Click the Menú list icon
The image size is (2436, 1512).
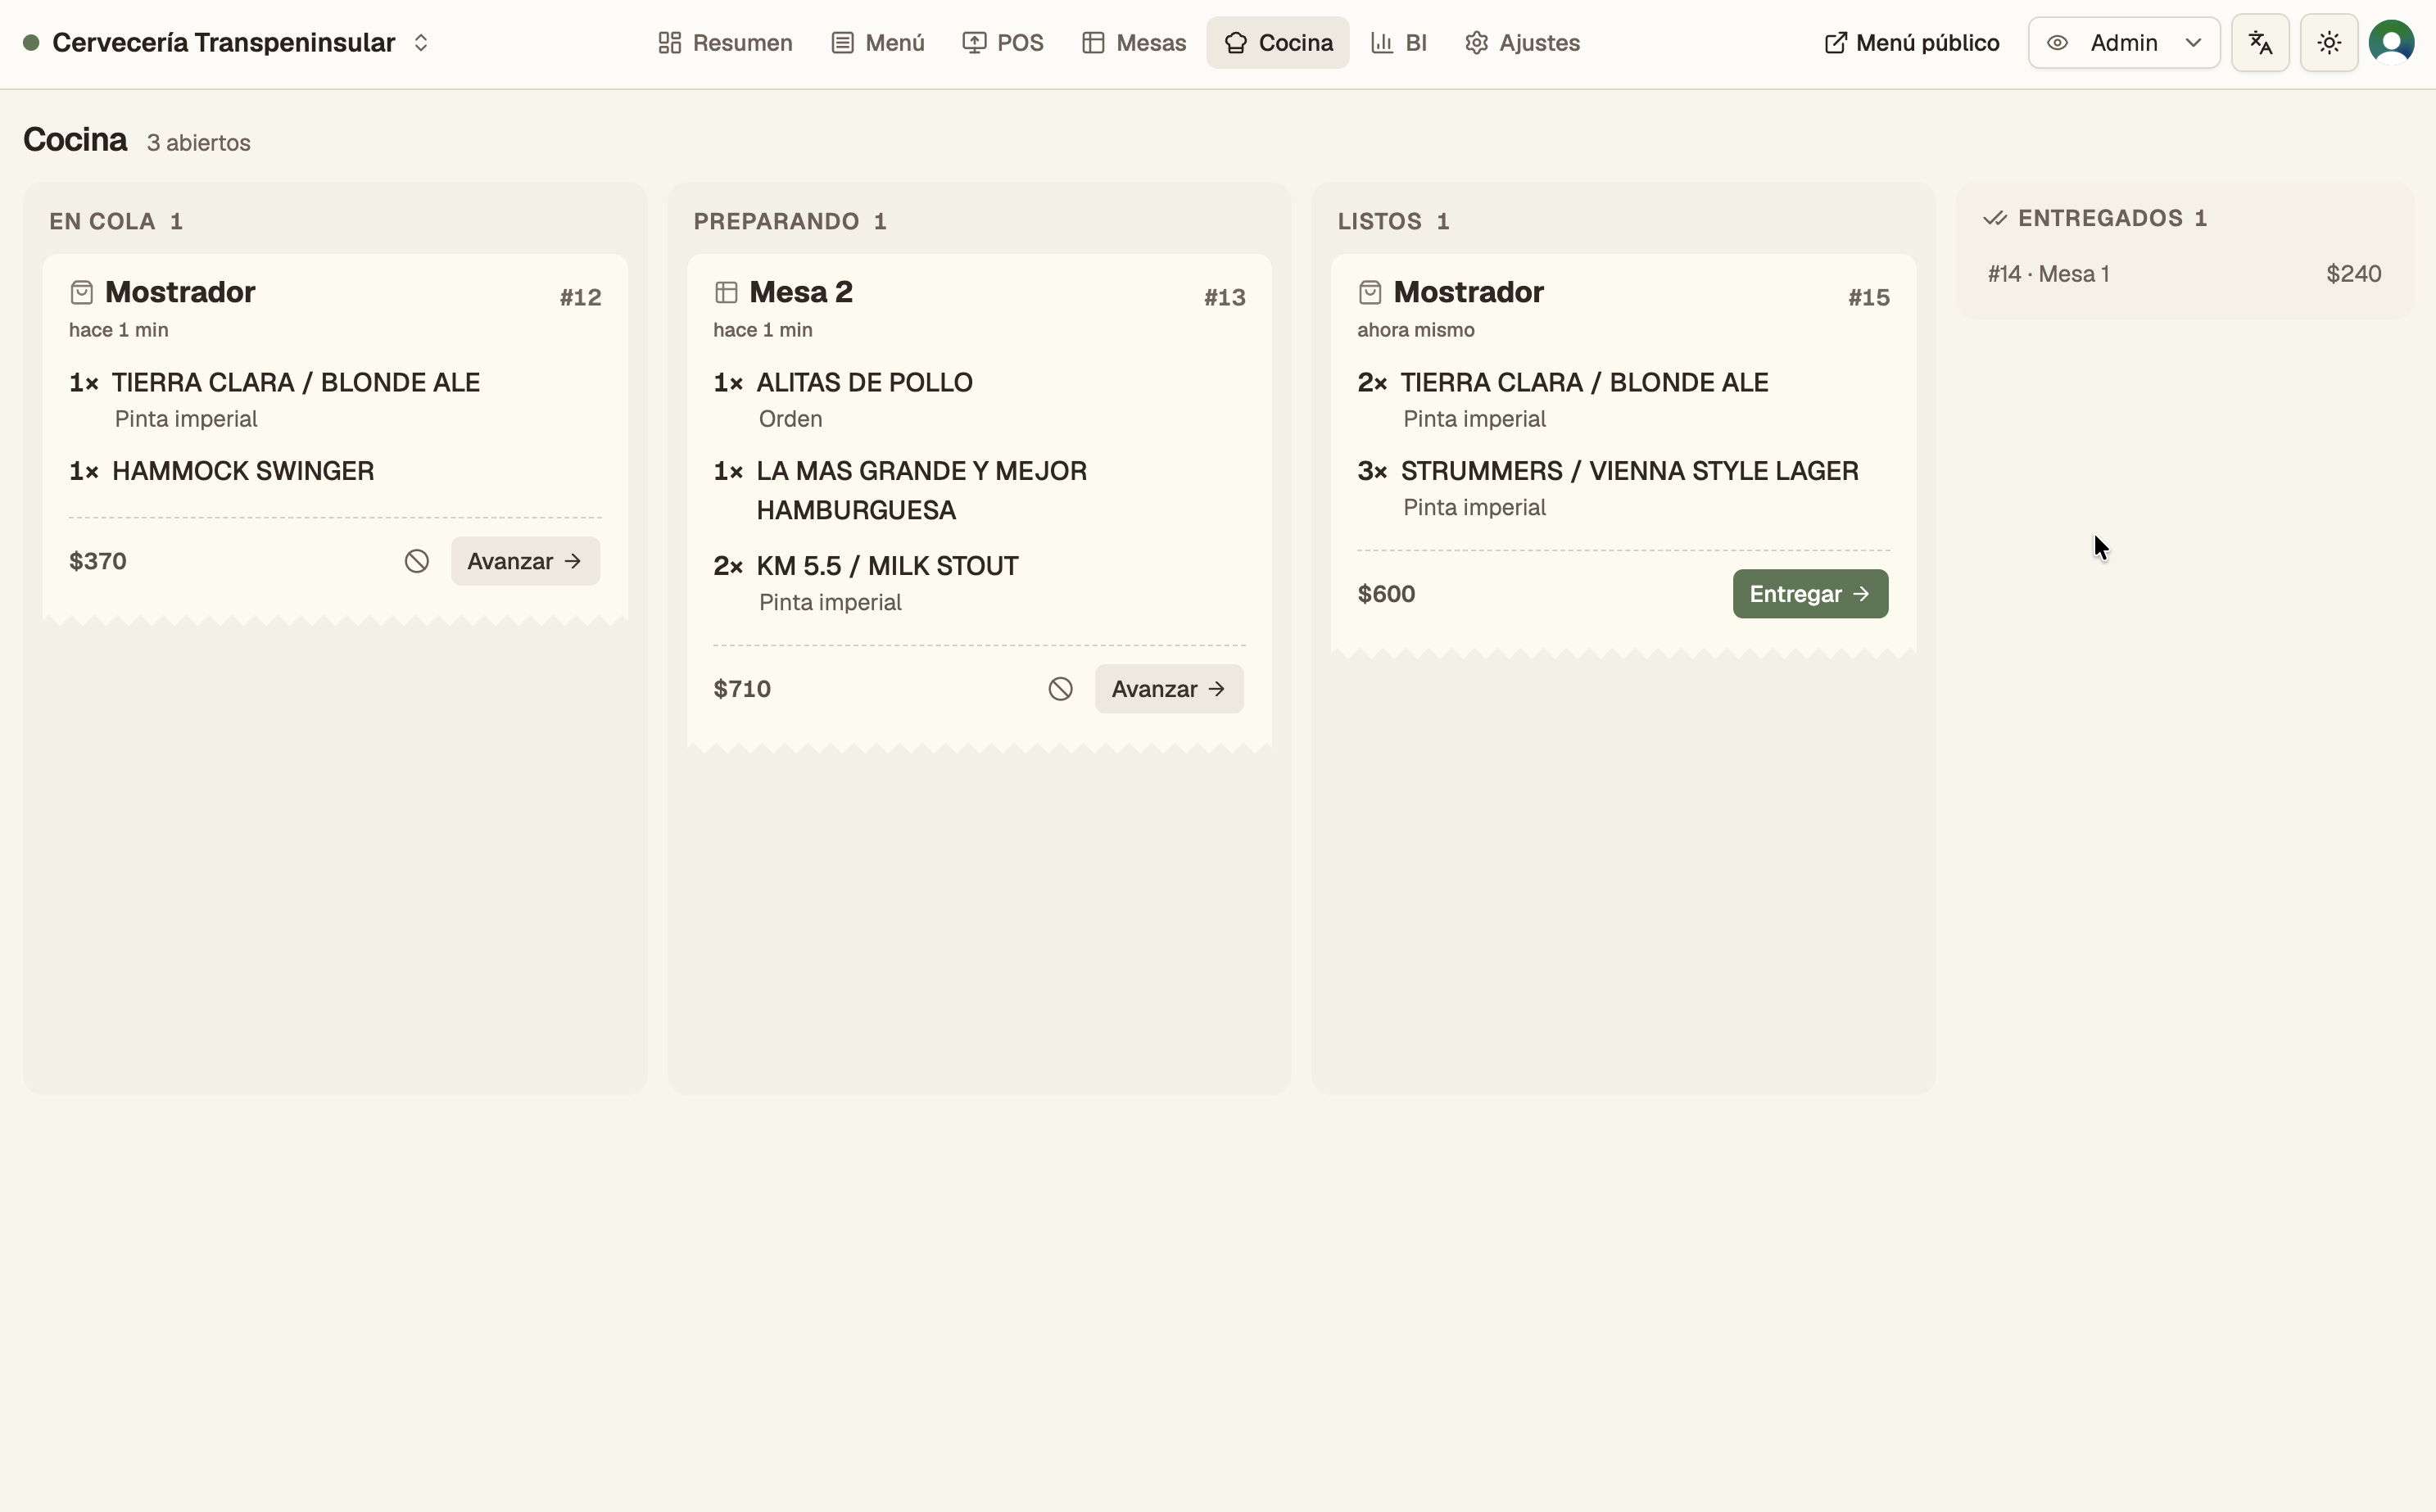coord(843,43)
